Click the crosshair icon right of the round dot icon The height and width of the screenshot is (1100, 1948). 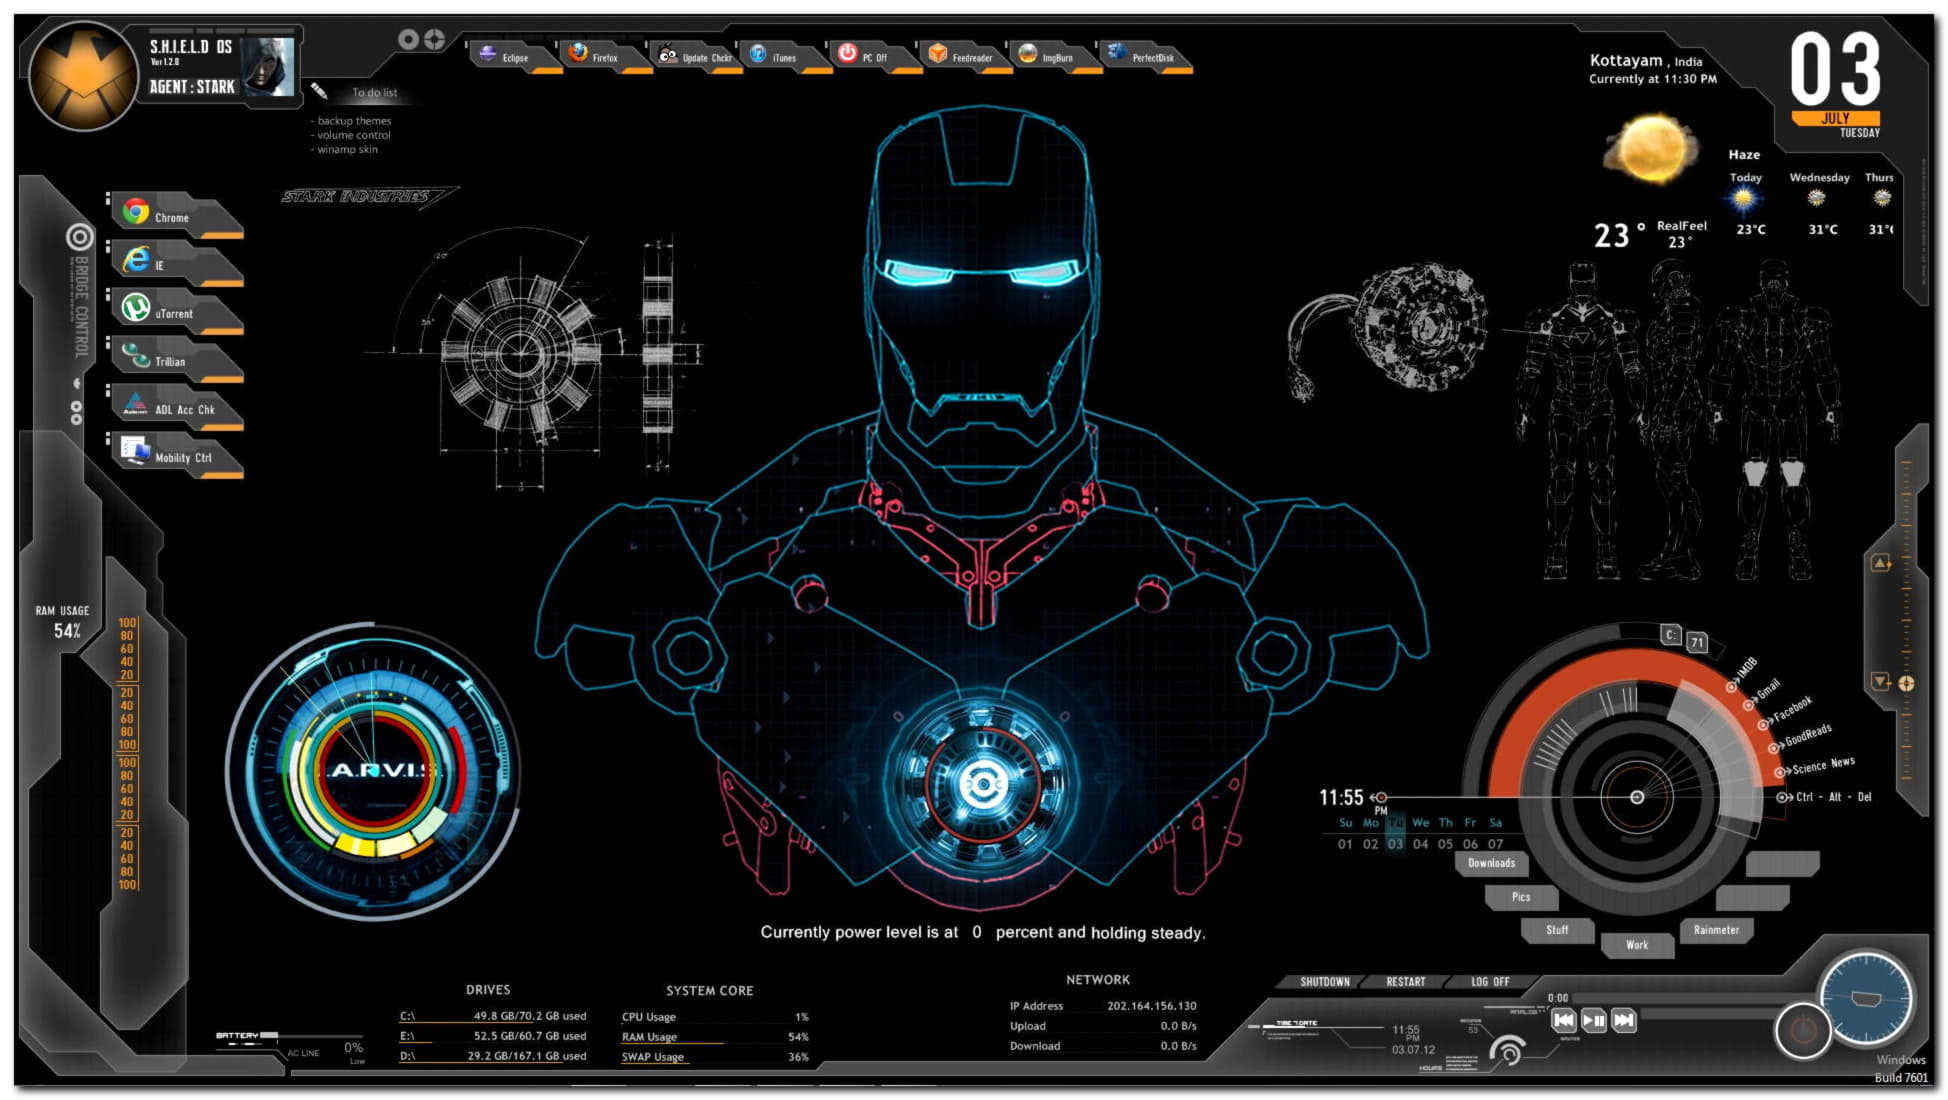pyautogui.click(x=434, y=39)
